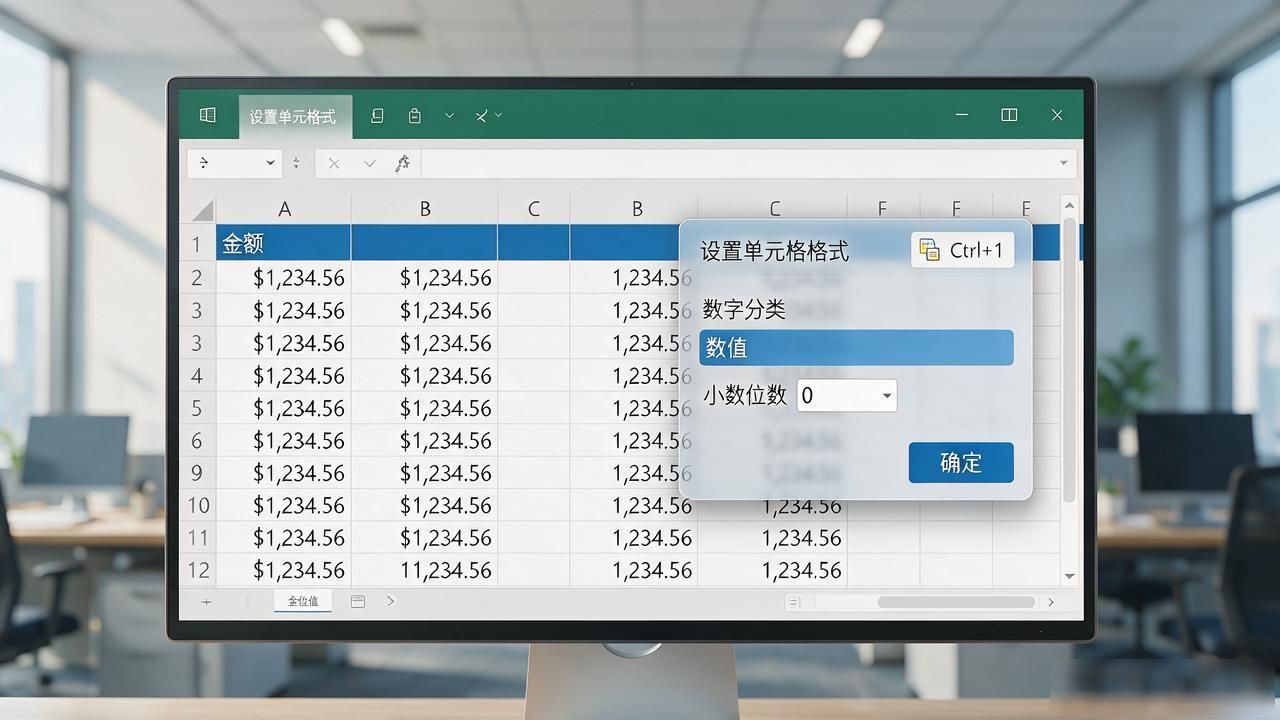The height and width of the screenshot is (720, 1280).
Task: Close the spreadsheet window
Action: pyautogui.click(x=1057, y=115)
